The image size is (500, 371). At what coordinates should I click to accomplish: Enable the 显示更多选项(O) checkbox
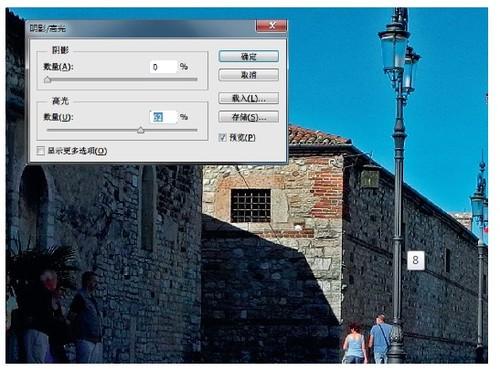click(41, 151)
